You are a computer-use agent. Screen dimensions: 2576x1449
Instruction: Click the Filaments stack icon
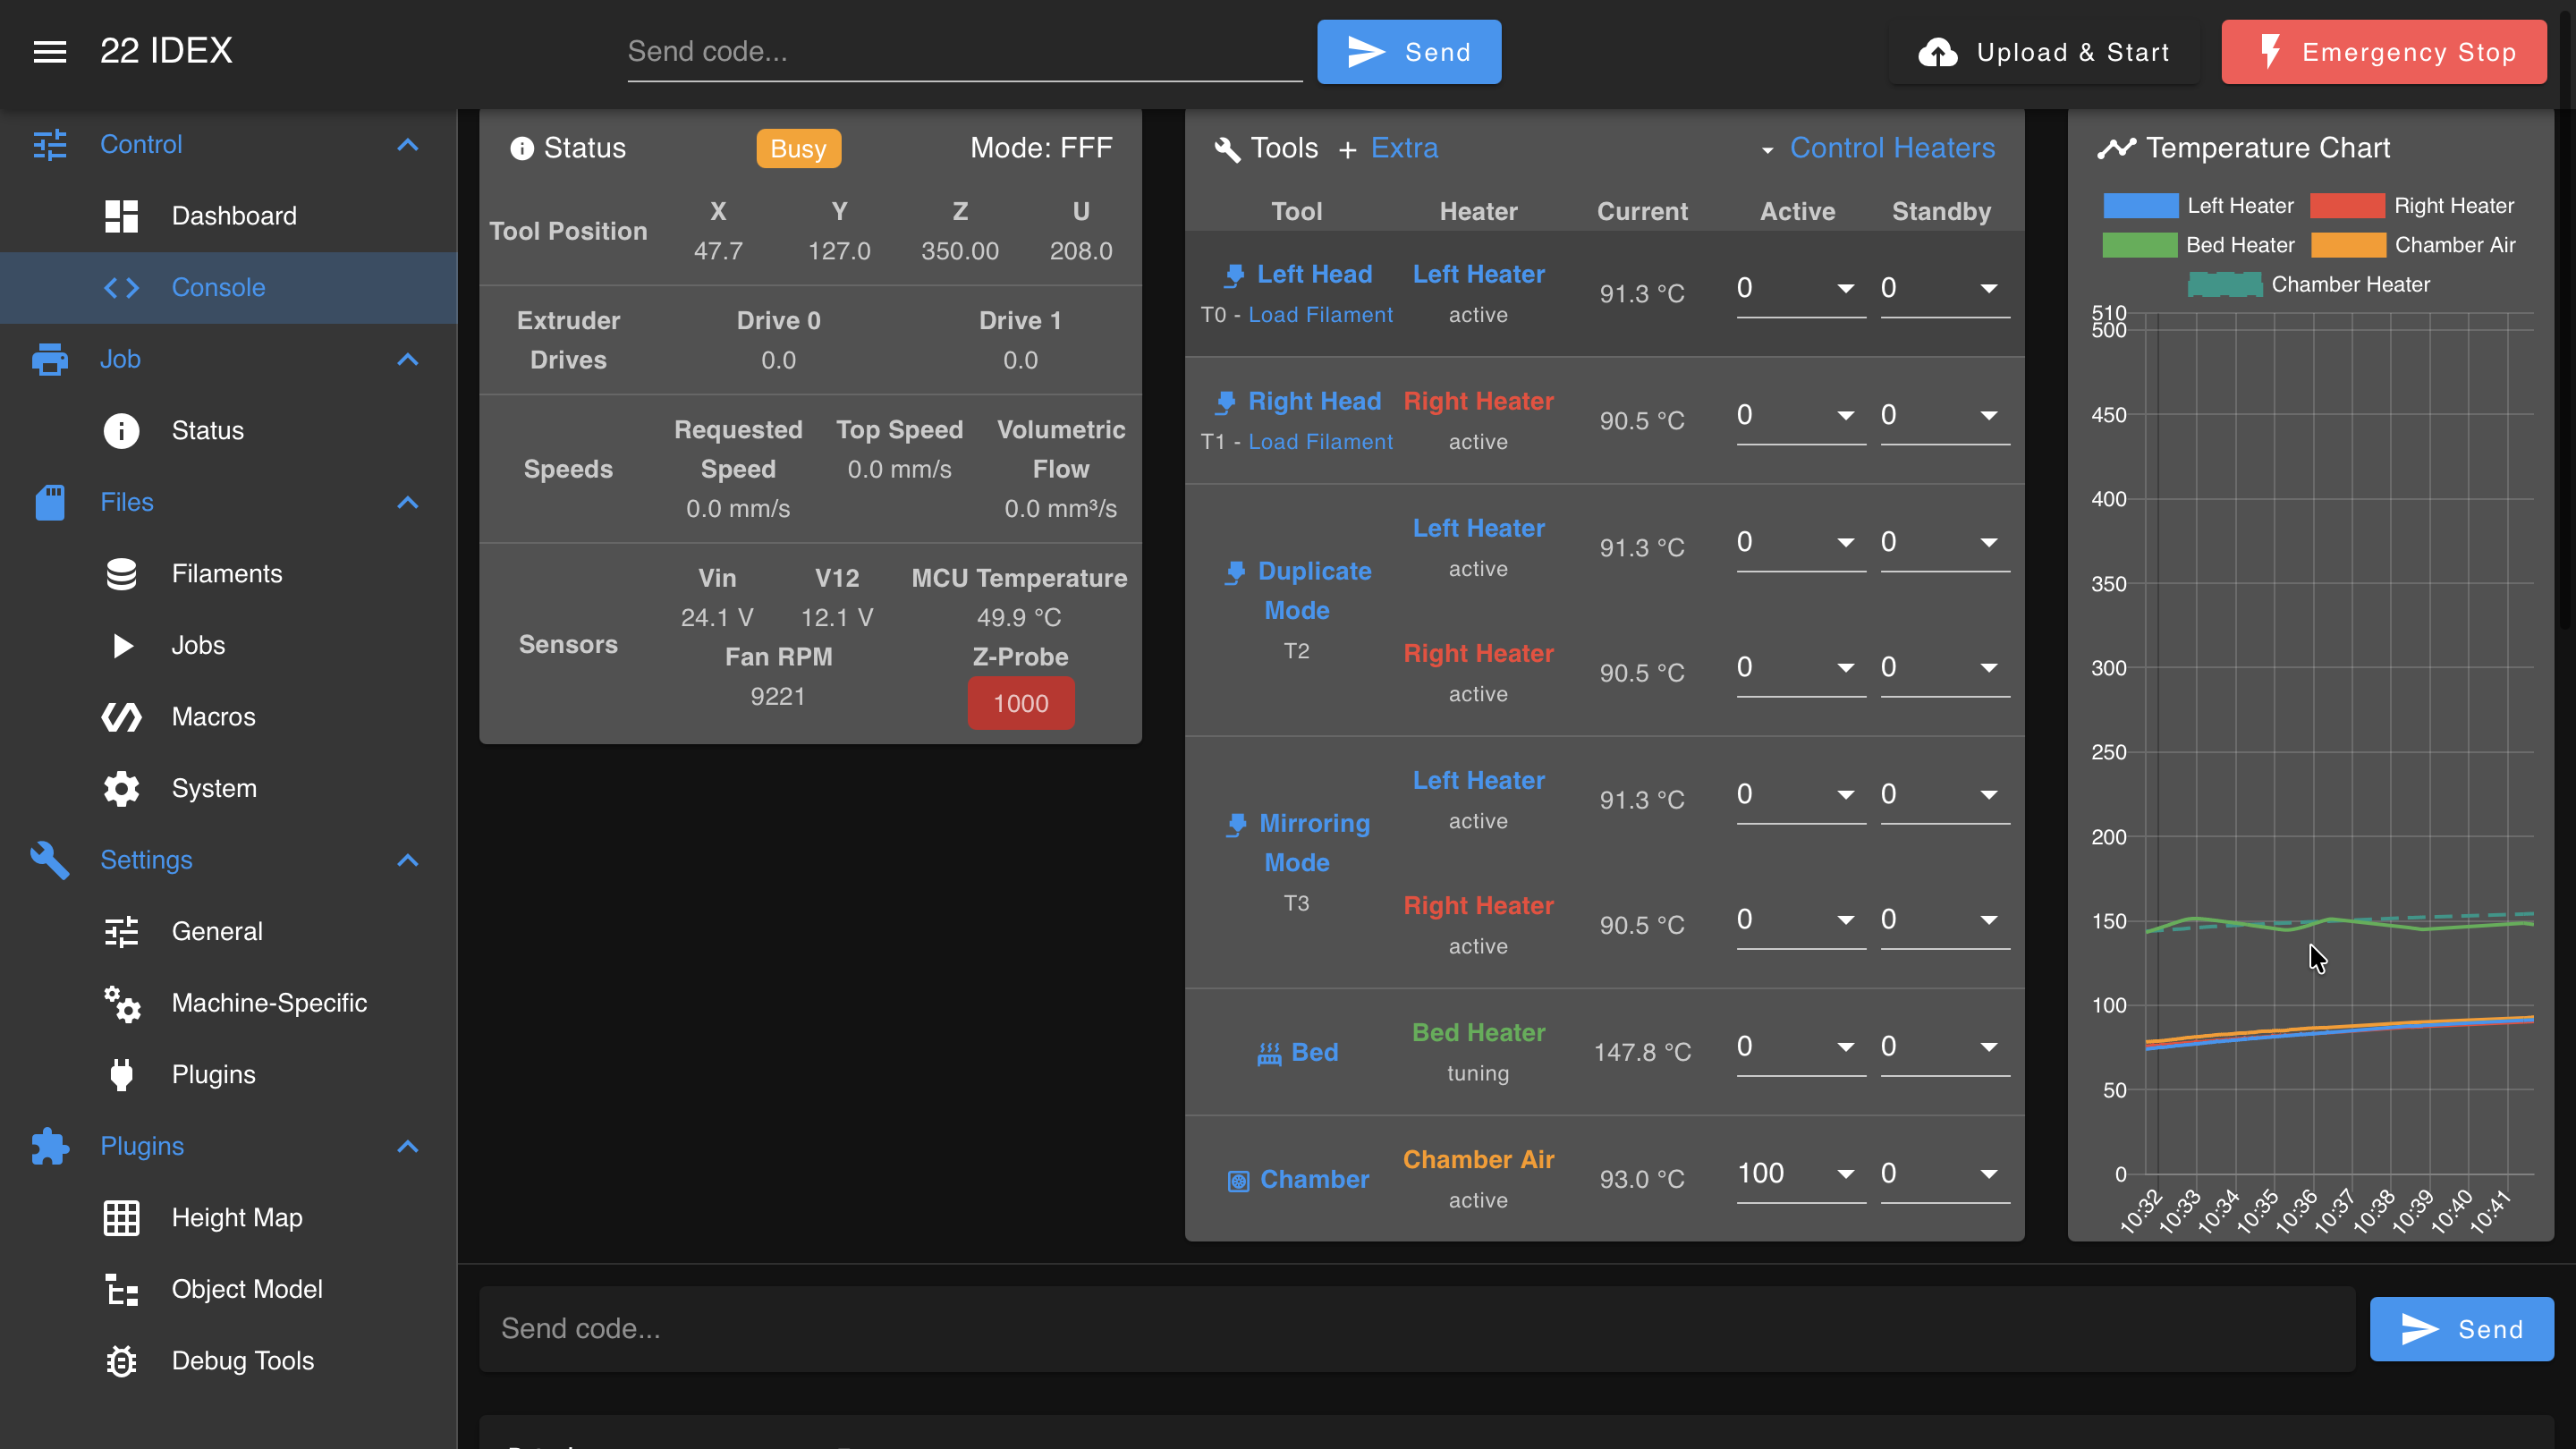121,574
